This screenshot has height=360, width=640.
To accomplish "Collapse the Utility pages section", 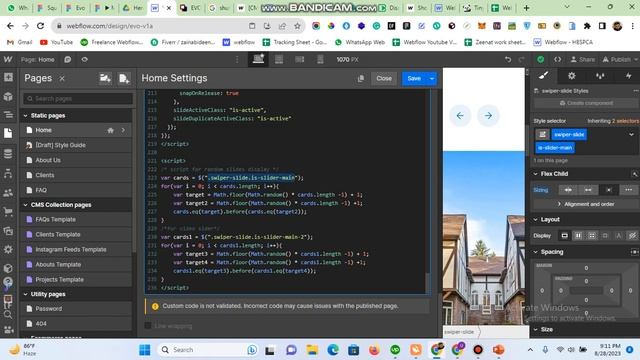I will coord(25,294).
